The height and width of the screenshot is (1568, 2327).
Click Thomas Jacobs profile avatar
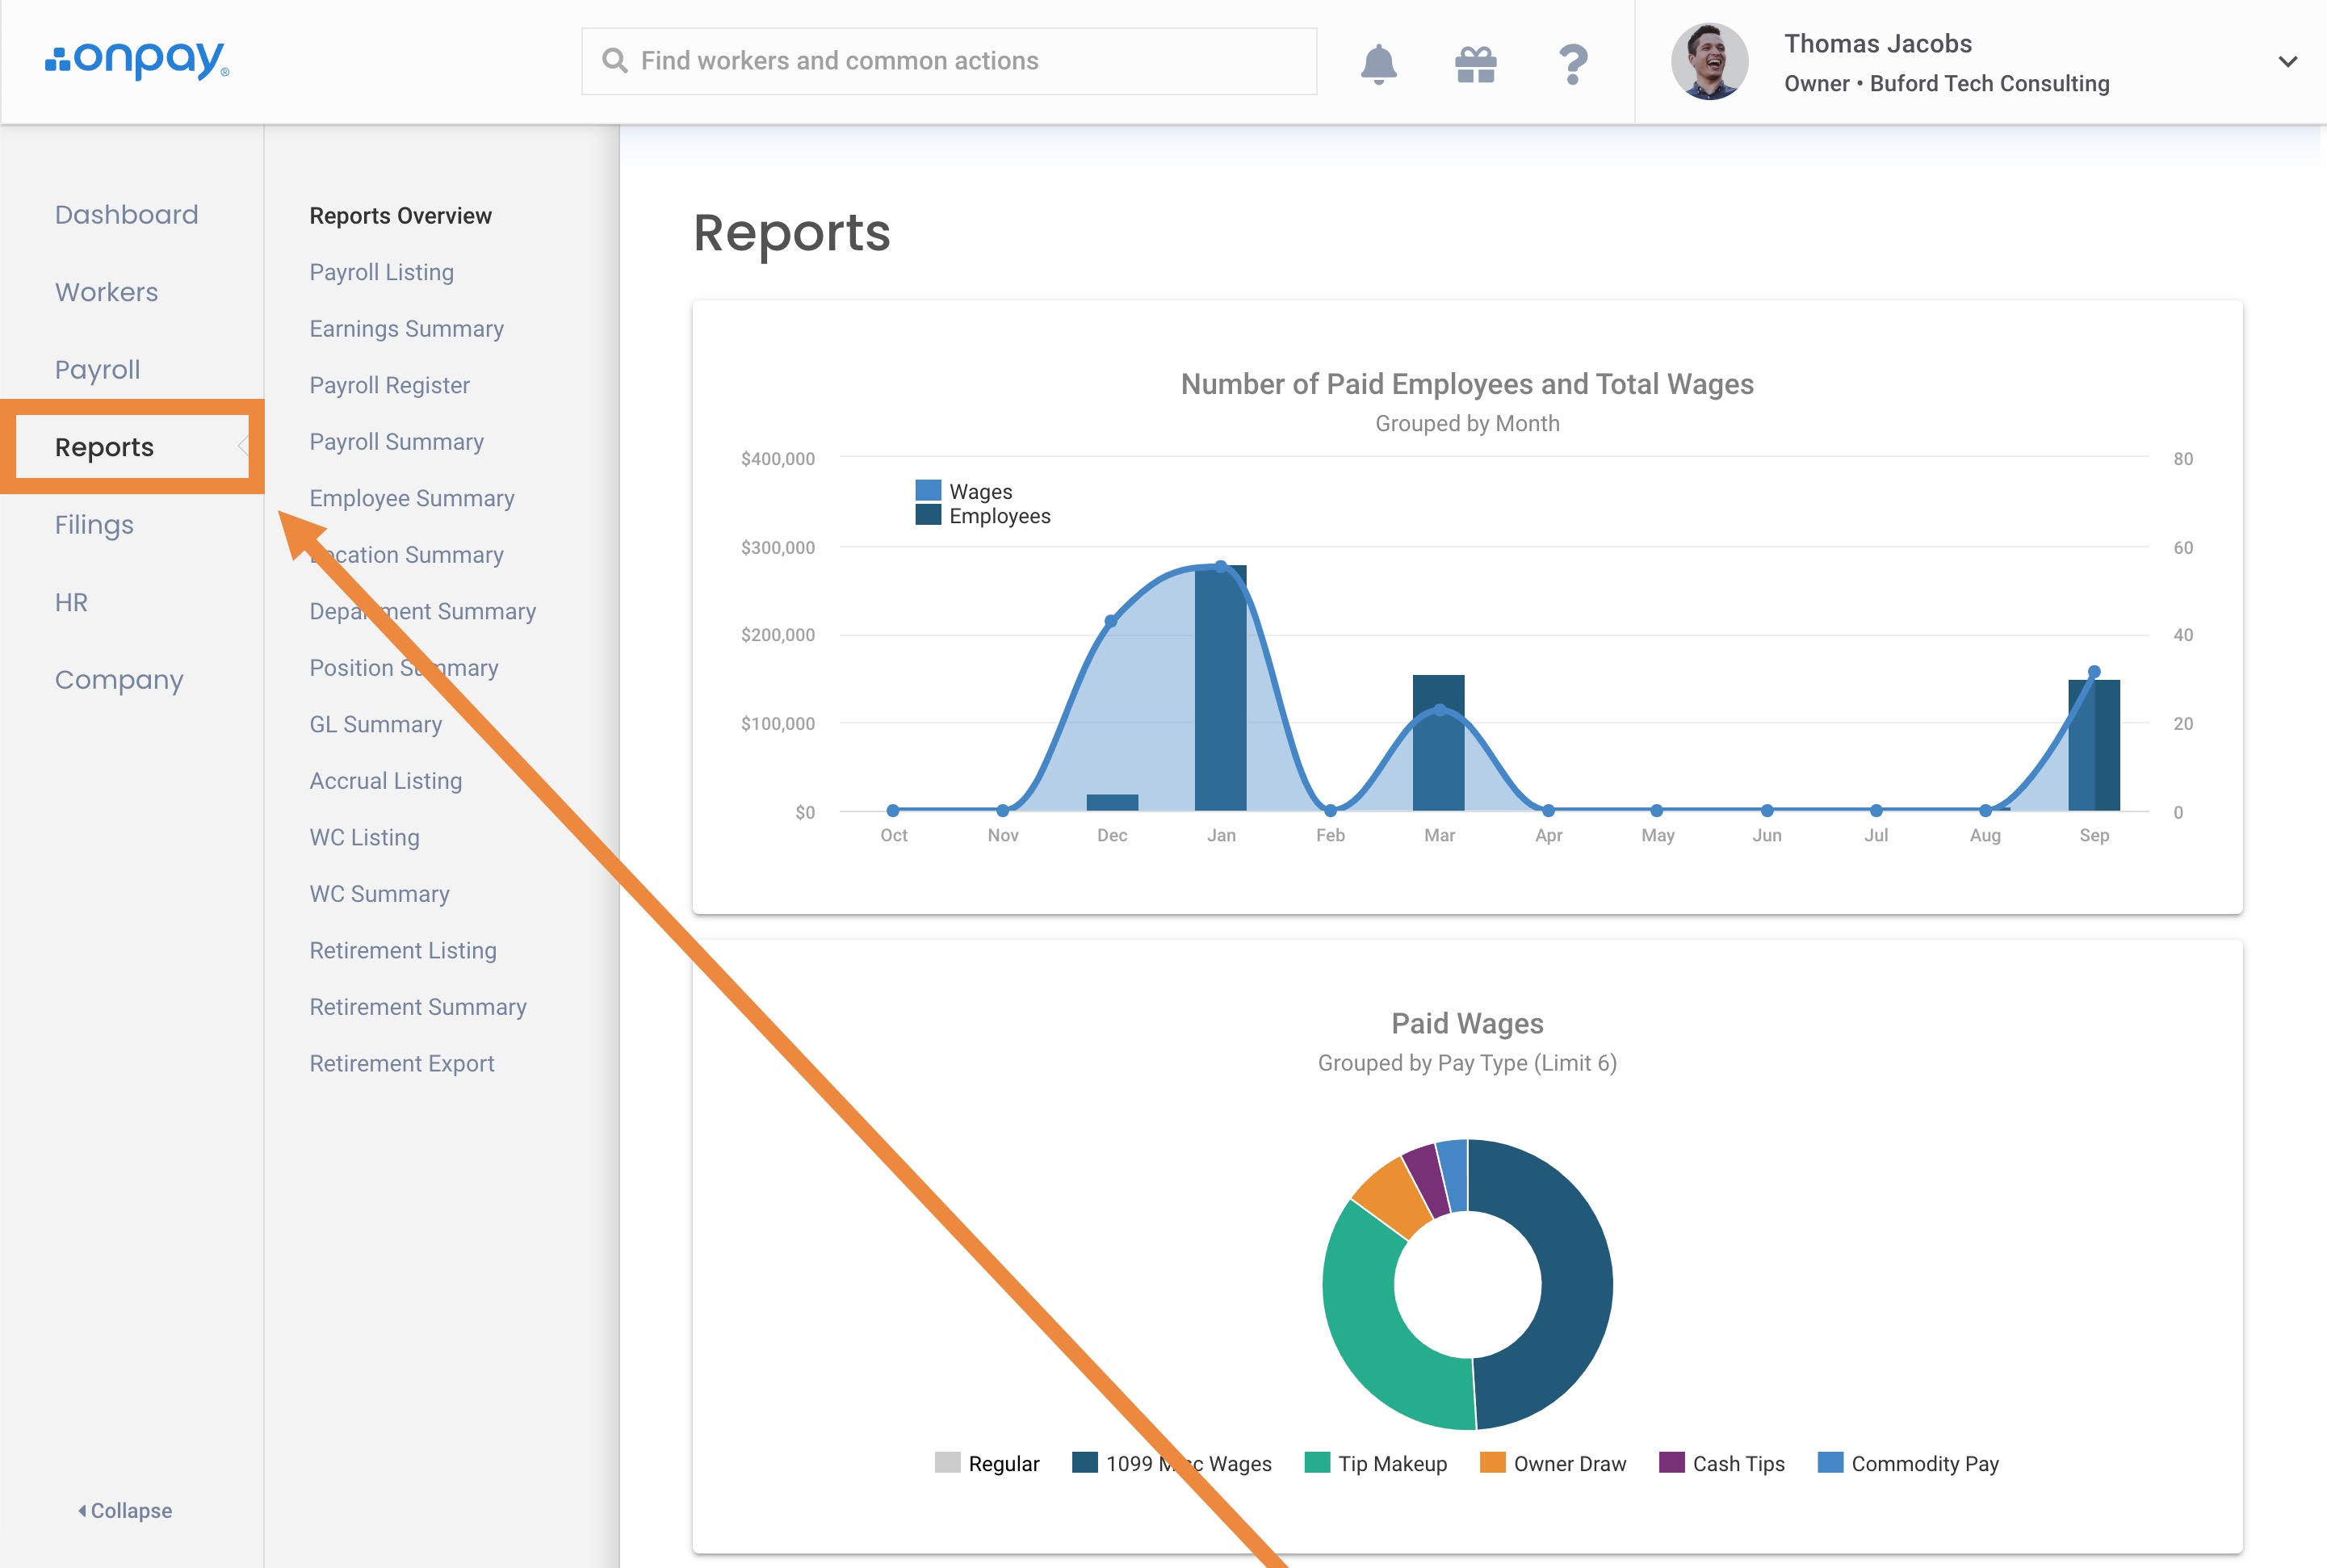pos(1709,62)
